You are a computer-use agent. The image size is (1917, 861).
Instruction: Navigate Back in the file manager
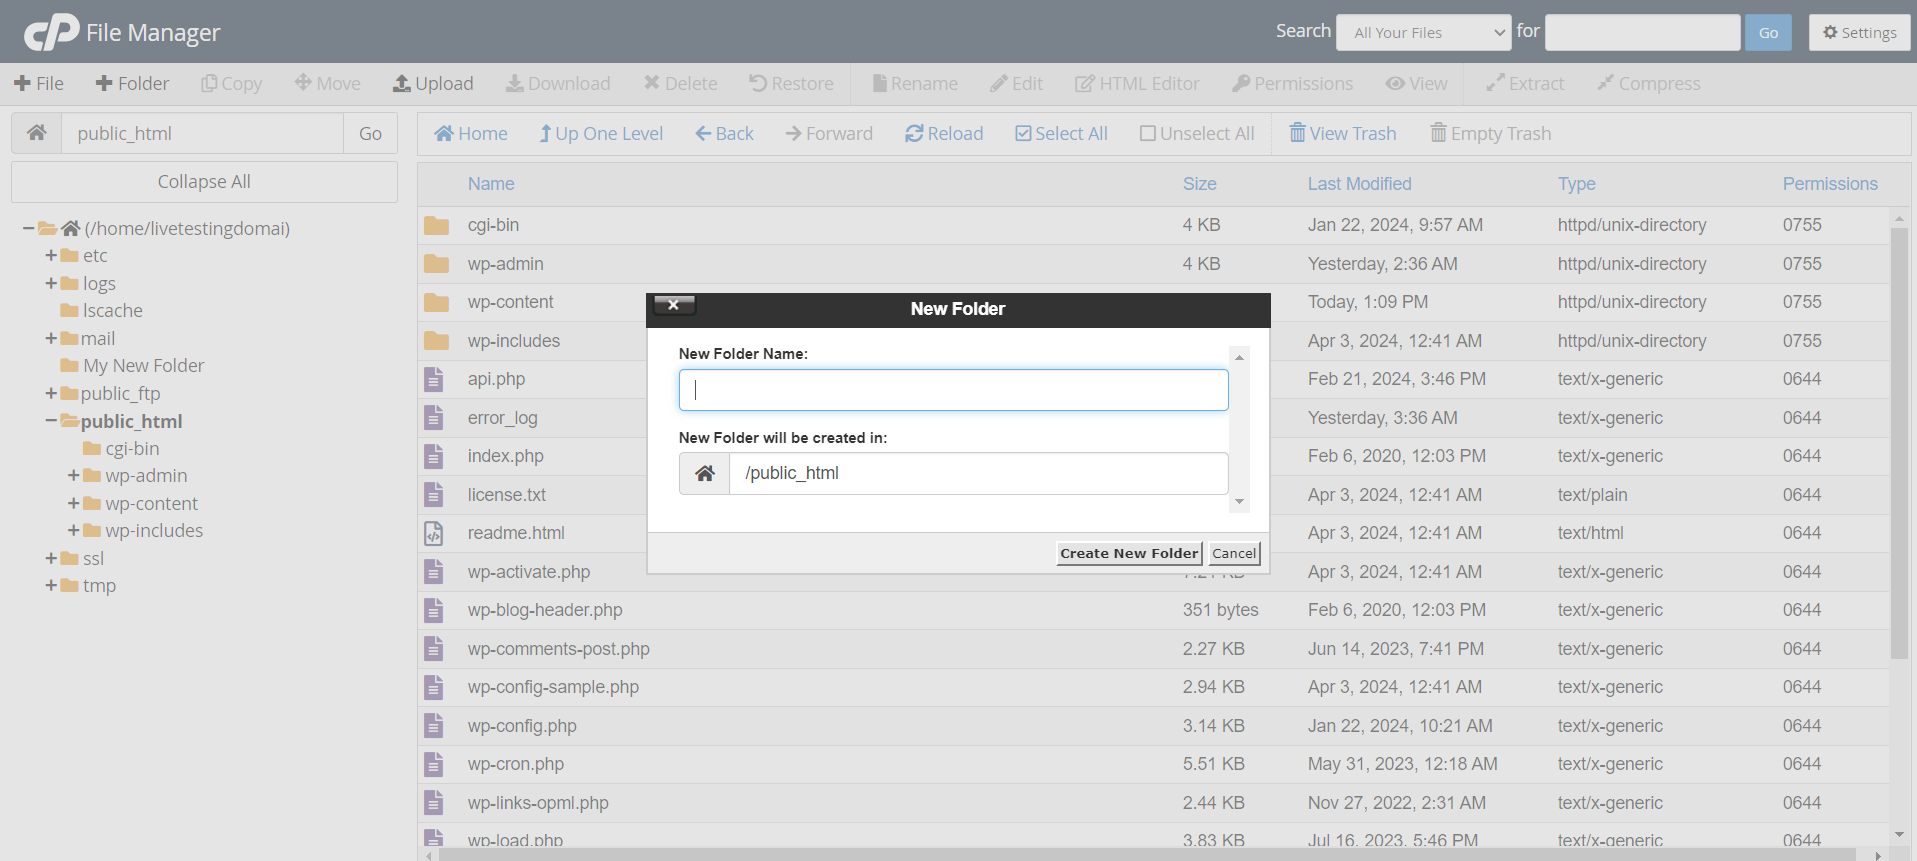(725, 133)
